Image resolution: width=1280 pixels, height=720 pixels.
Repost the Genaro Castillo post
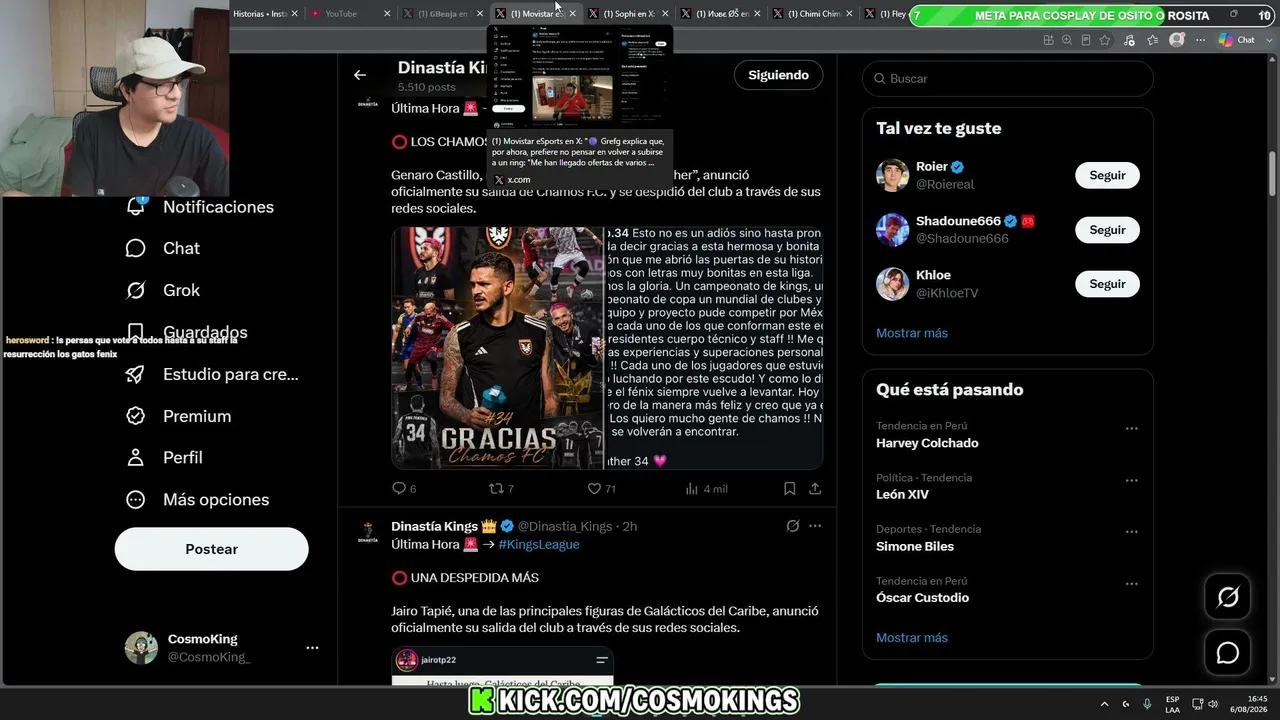pyautogui.click(x=496, y=489)
